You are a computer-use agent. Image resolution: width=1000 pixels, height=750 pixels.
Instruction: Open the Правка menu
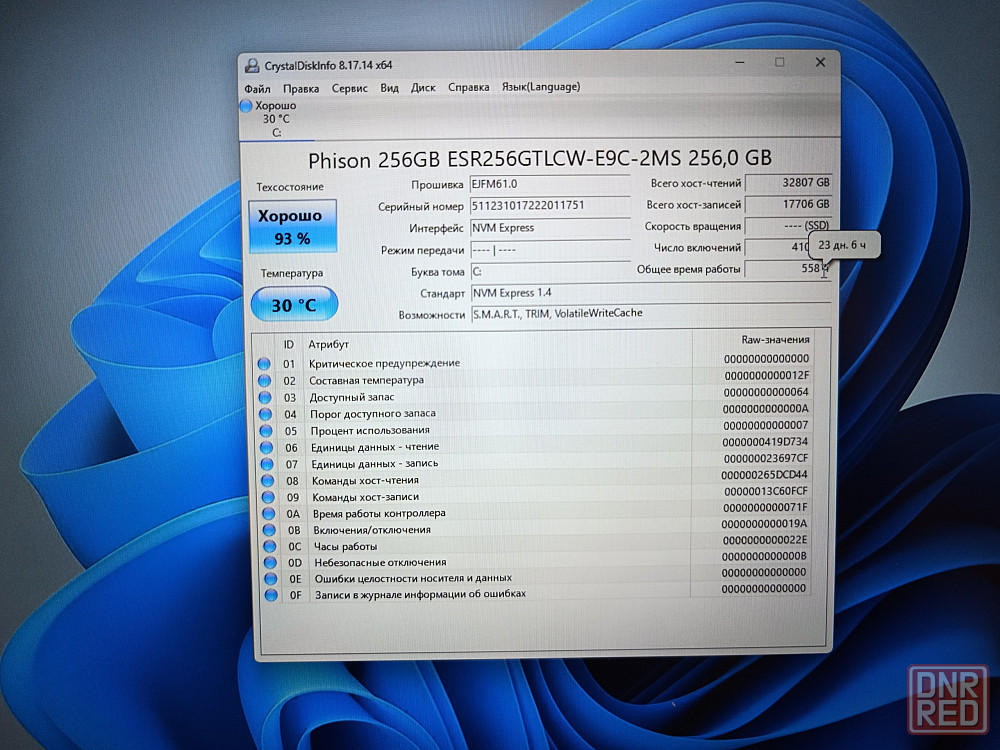tap(301, 89)
